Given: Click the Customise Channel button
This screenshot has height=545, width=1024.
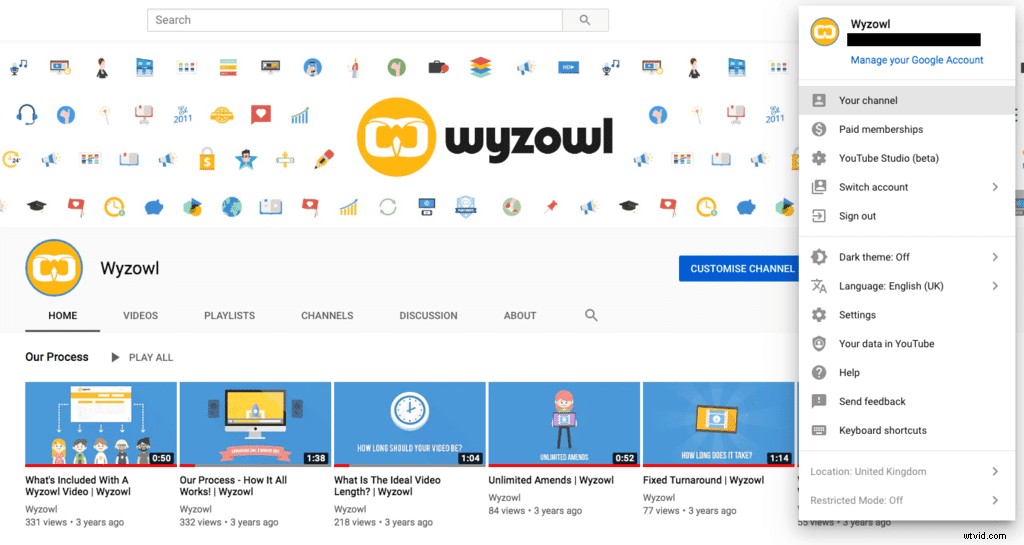Looking at the screenshot, I should [x=739, y=268].
